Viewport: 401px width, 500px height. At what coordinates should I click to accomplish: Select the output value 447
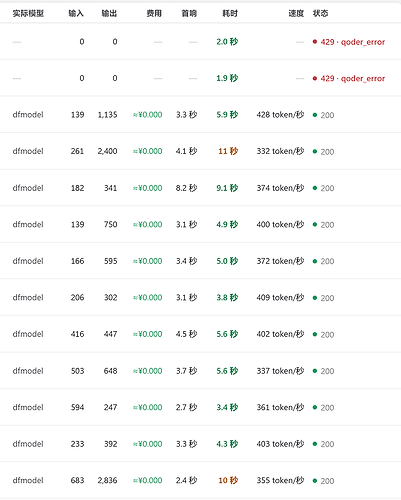click(x=111, y=334)
